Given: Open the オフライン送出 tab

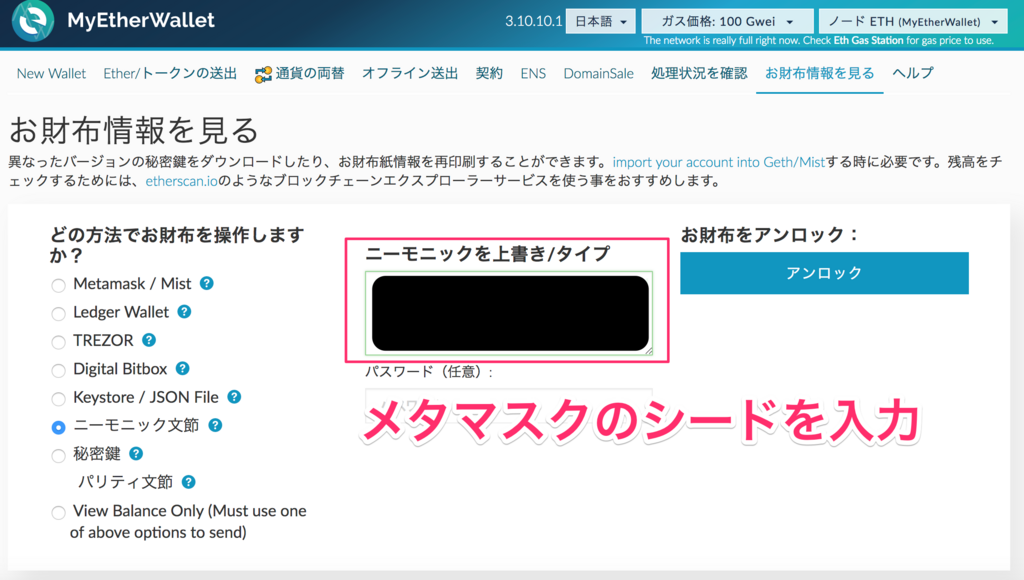Looking at the screenshot, I should [410, 73].
